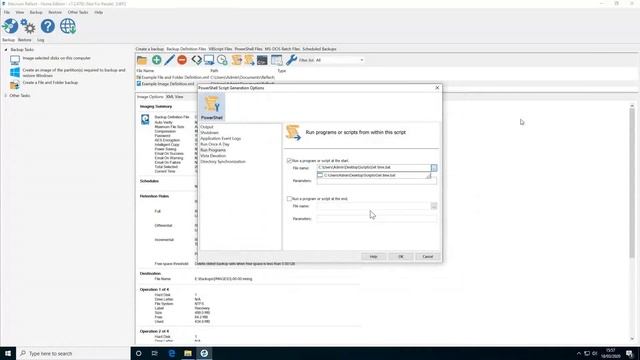
Task: Open the VBScript Files tab
Action: click(220, 49)
